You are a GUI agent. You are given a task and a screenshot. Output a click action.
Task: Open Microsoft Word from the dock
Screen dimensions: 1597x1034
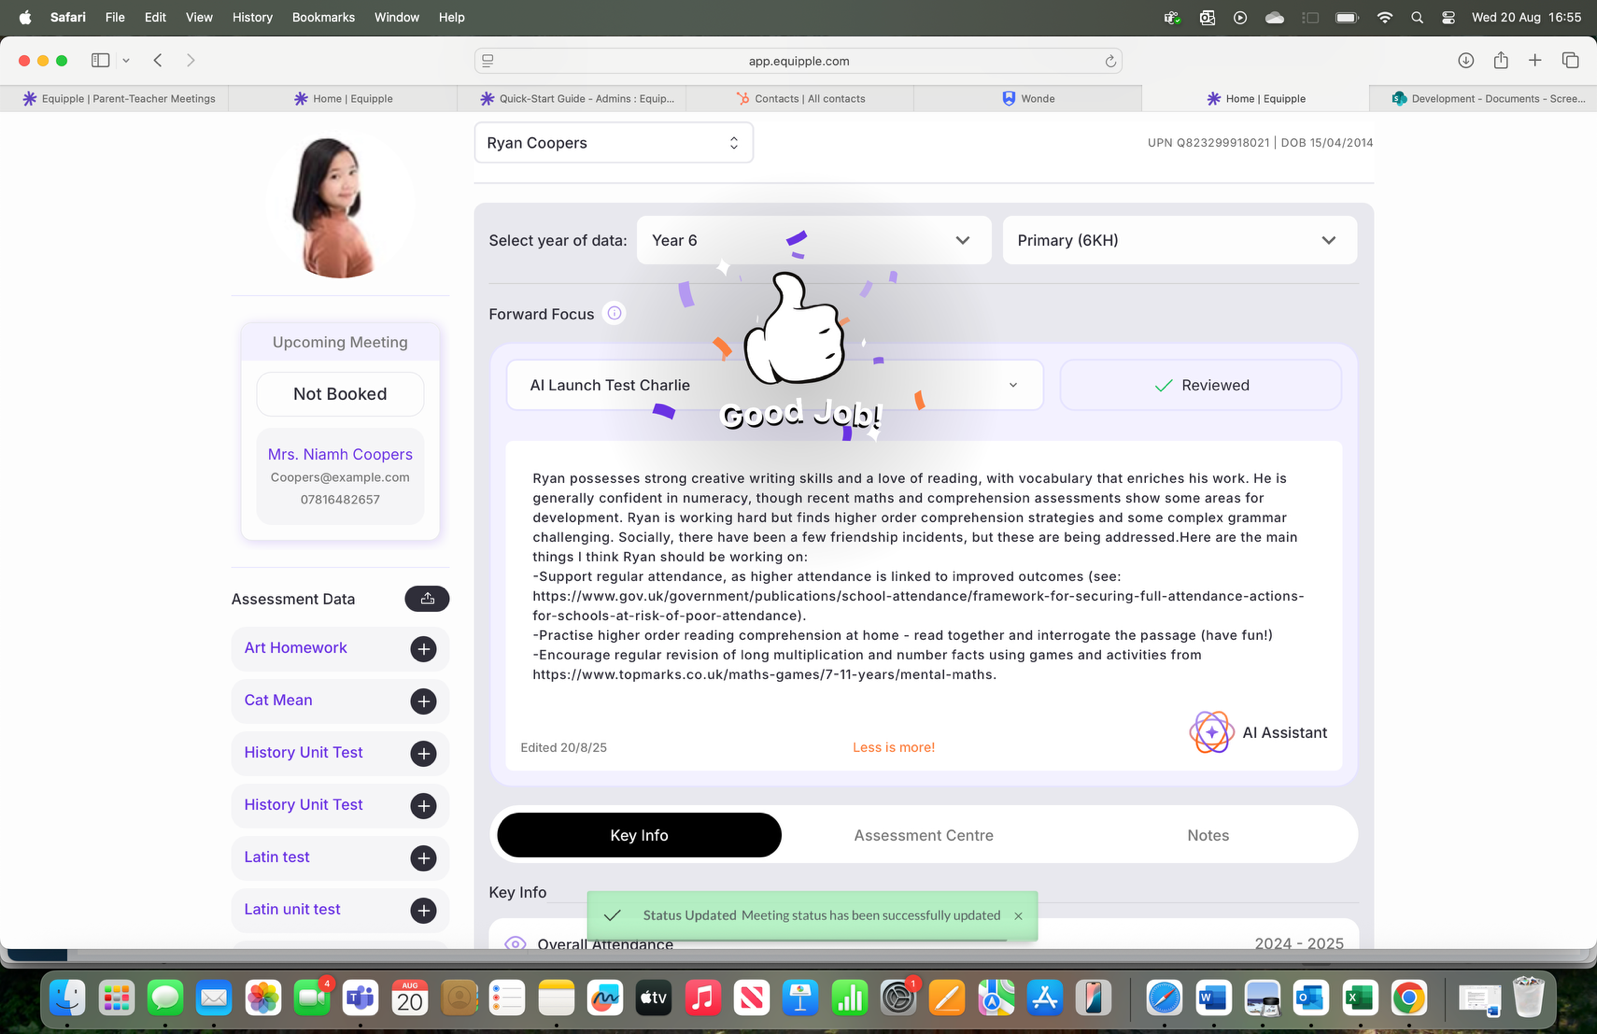pyautogui.click(x=1213, y=997)
